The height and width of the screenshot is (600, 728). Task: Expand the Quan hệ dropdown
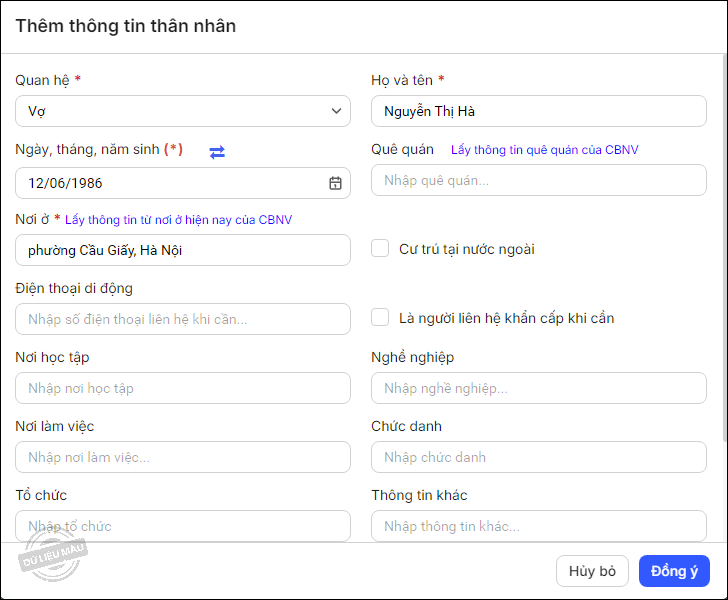(183, 111)
